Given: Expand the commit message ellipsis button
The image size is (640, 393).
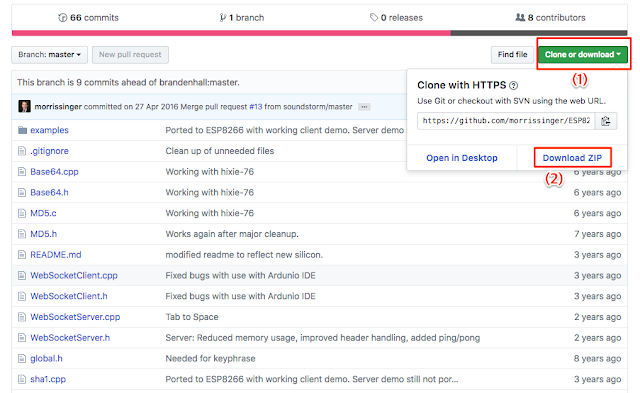Looking at the screenshot, I should coord(364,107).
